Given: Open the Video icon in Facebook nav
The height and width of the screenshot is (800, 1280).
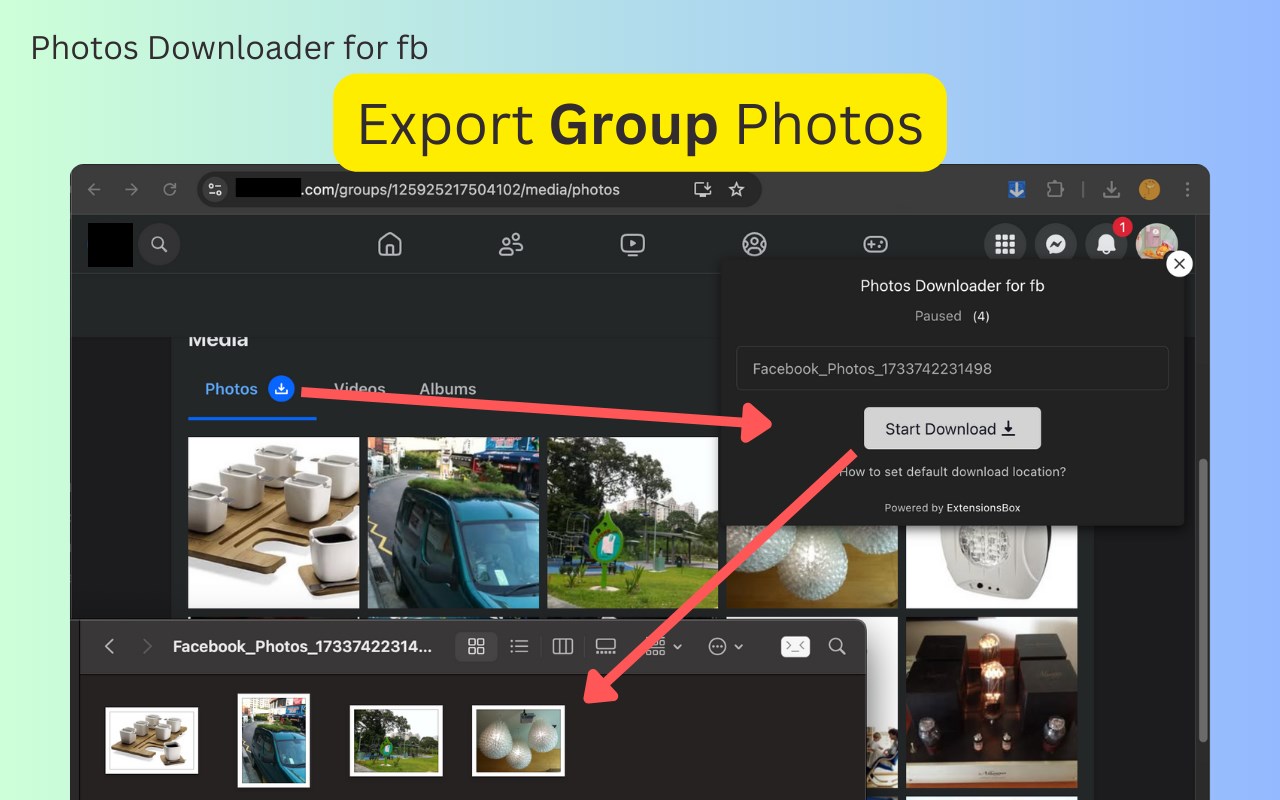Looking at the screenshot, I should tap(633, 244).
